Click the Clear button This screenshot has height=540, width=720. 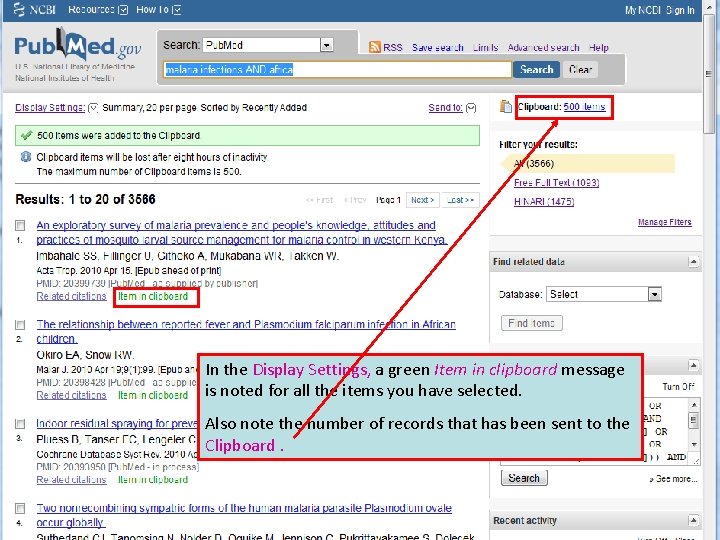tap(580, 69)
